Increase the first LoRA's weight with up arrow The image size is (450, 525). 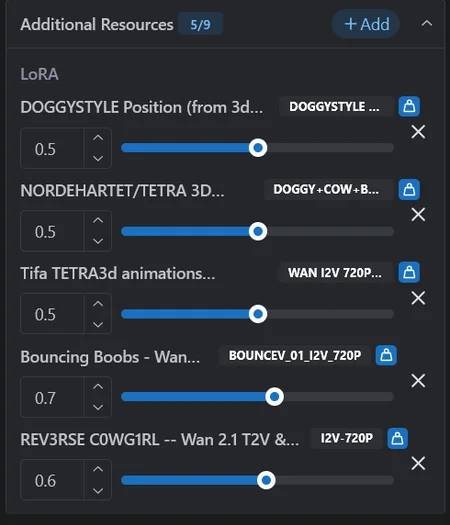[98, 138]
